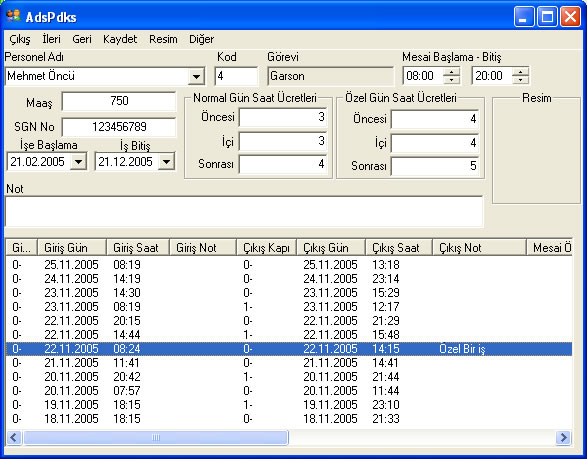
Task: Click Kaydet in the menu bar
Action: [x=120, y=39]
